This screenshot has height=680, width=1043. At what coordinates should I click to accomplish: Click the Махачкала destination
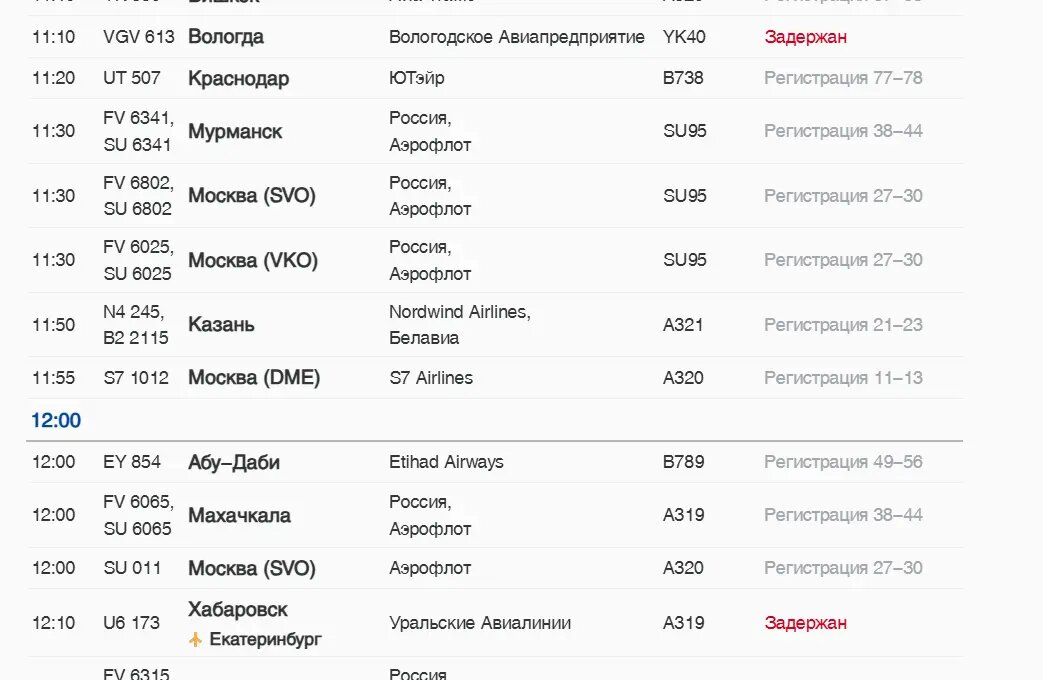click(x=239, y=515)
